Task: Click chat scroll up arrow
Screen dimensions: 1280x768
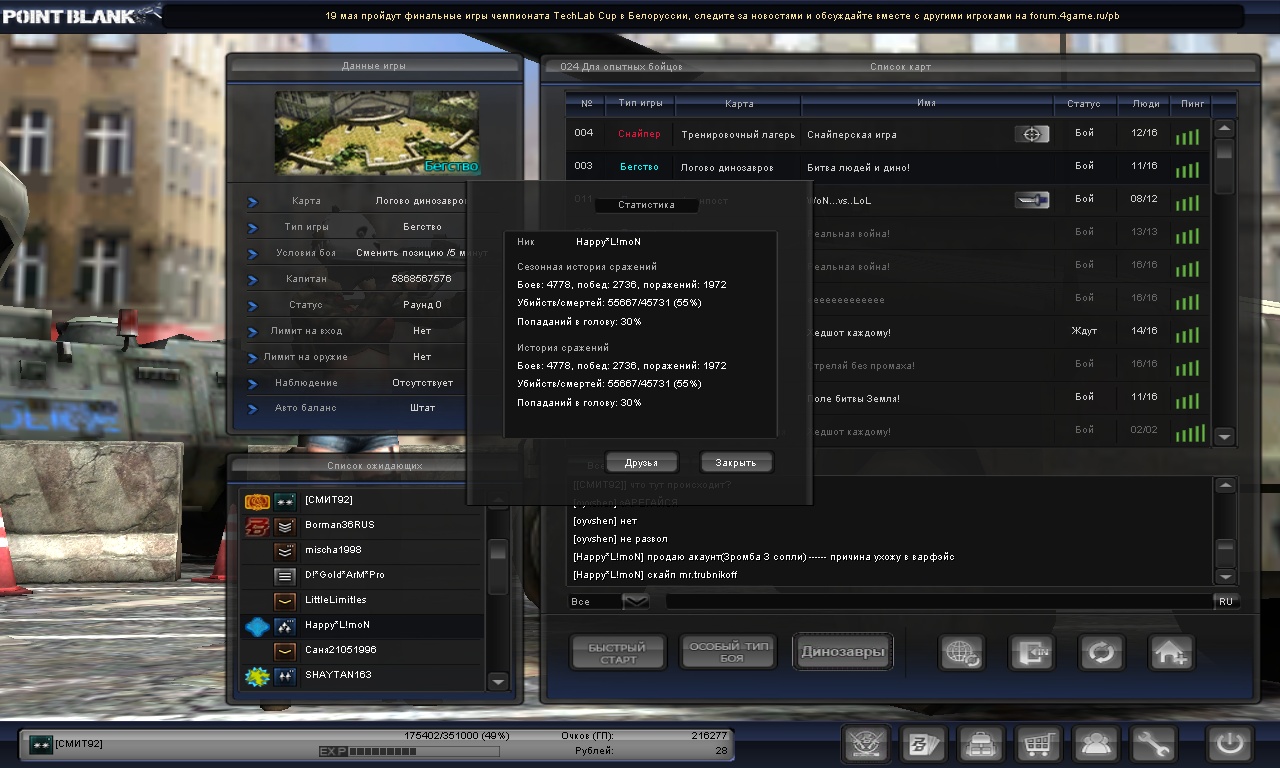Action: click(1225, 486)
